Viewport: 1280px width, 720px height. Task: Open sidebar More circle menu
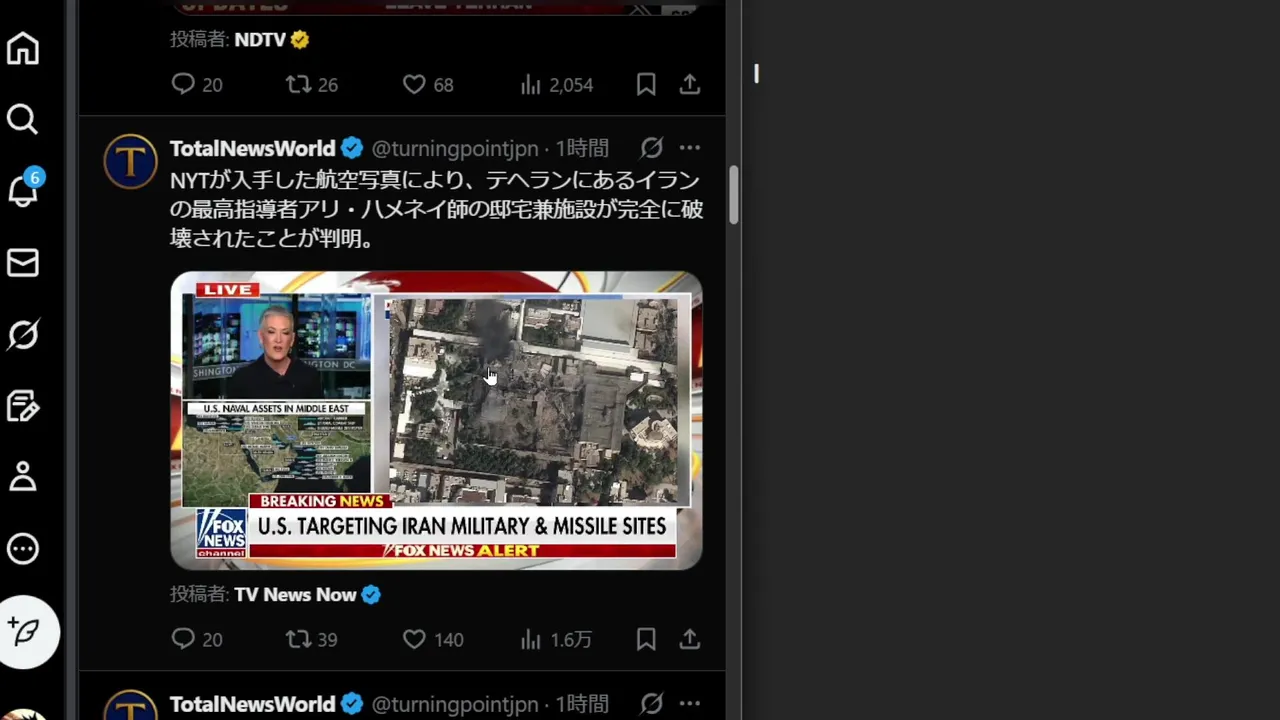(x=23, y=548)
